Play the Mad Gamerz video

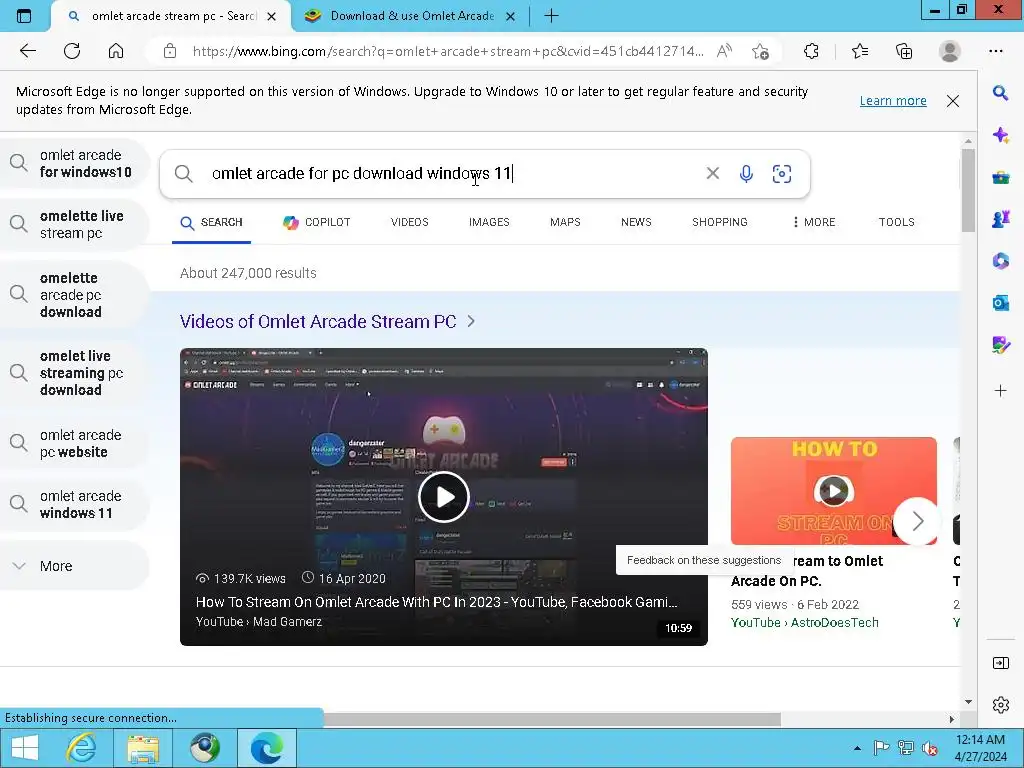[443, 497]
